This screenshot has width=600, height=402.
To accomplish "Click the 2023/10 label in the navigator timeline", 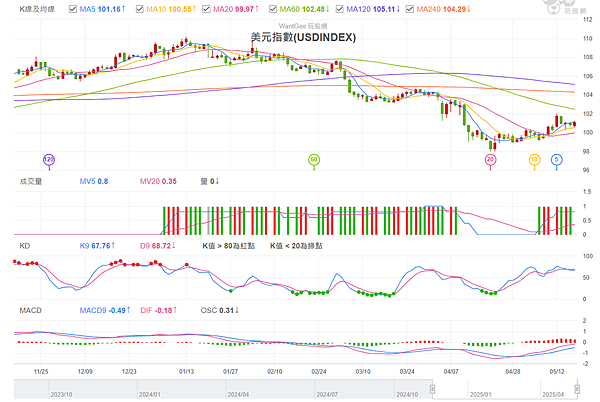I will pos(61,394).
